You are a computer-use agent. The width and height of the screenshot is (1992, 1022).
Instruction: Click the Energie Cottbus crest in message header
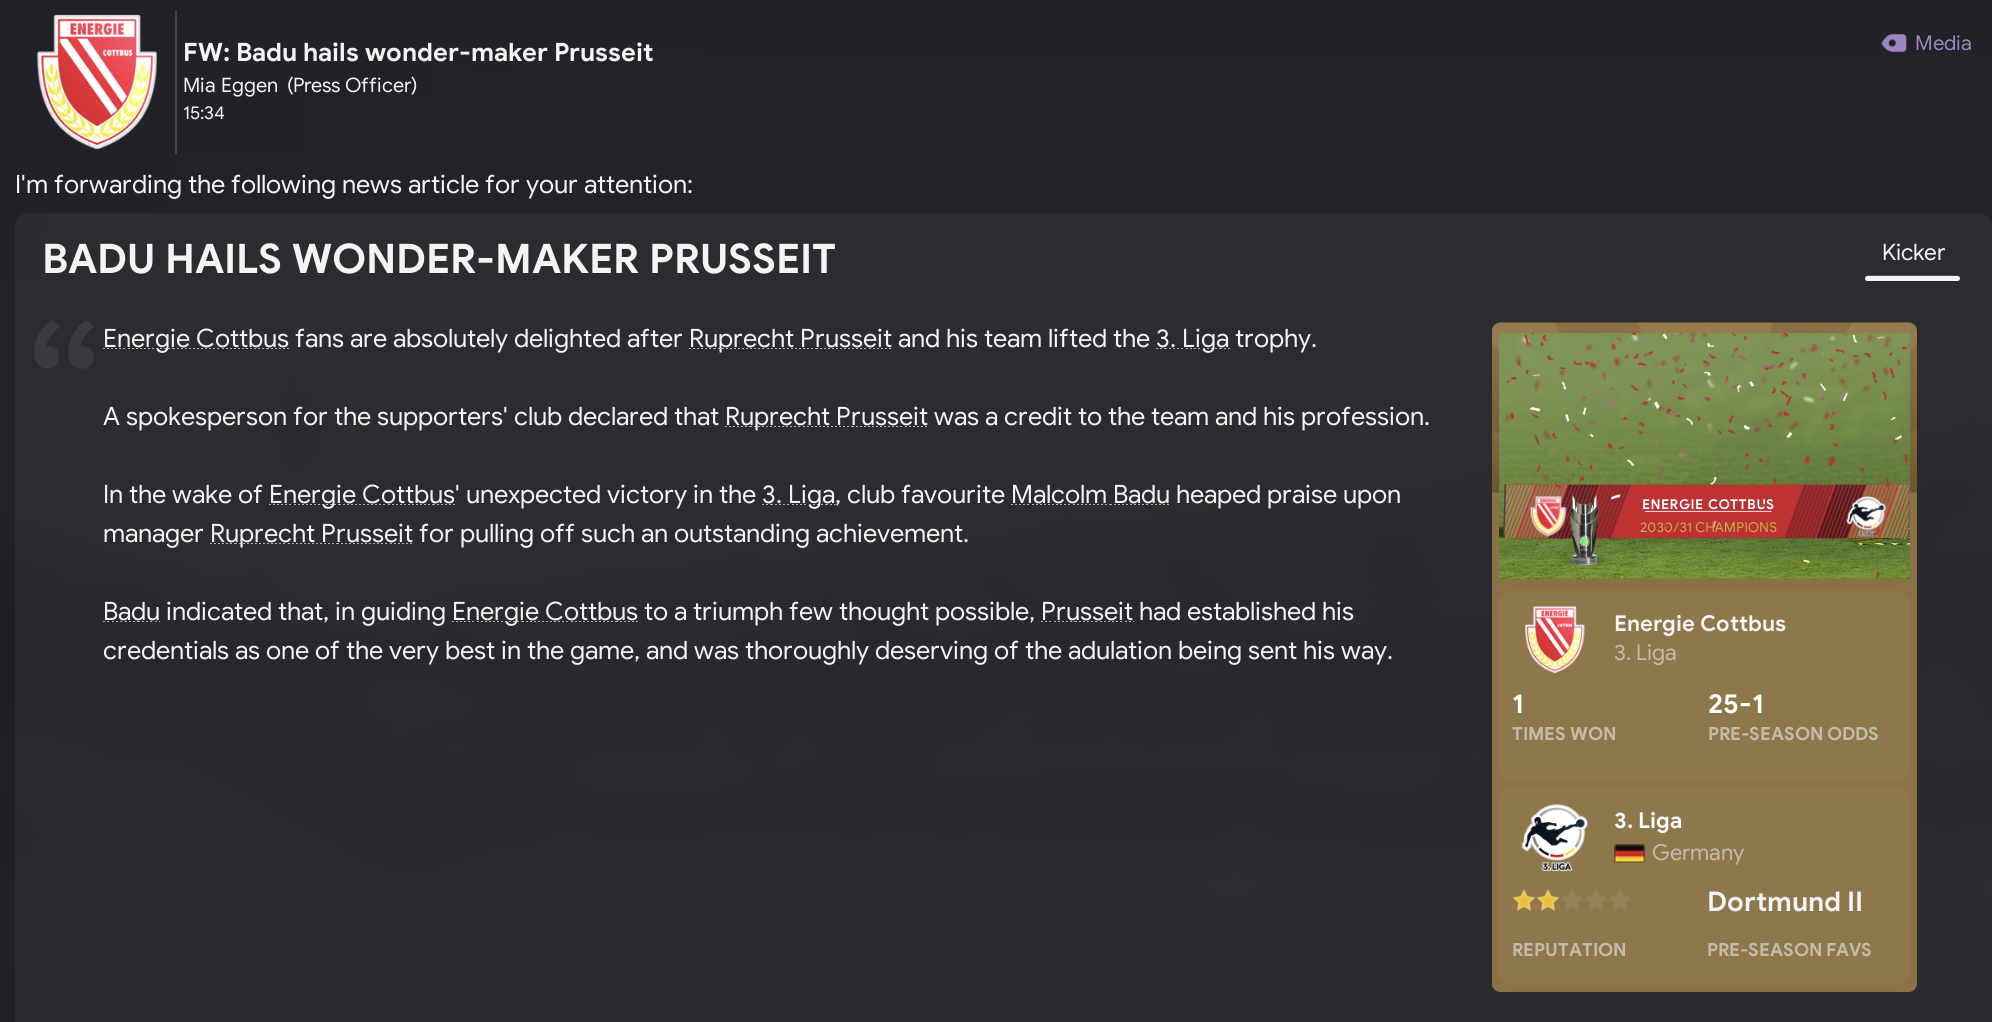[97, 81]
